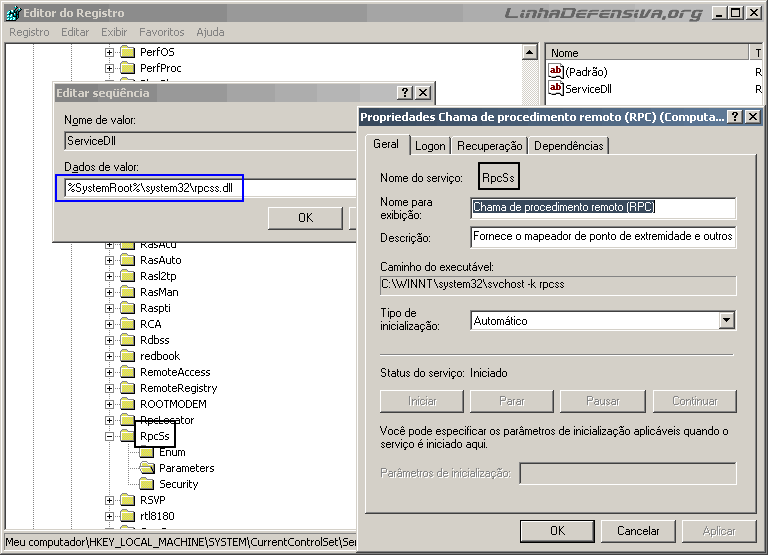Collapse the RpcSs tree node

pyautogui.click(x=110, y=436)
